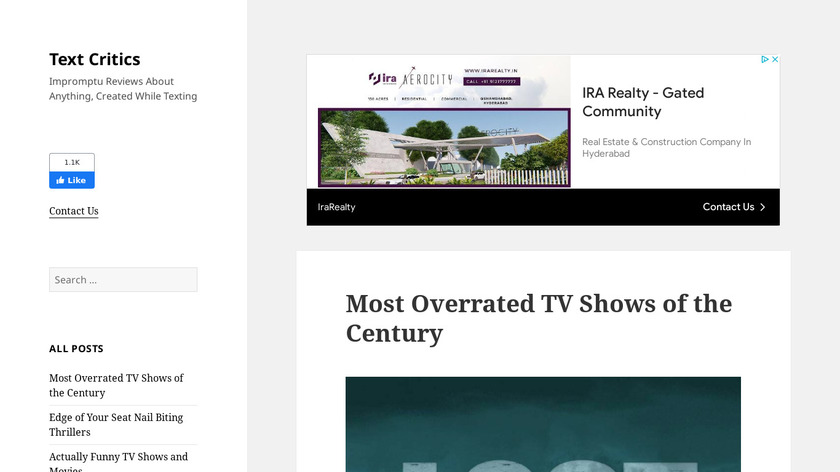This screenshot has width=840, height=472.
Task: Click the 1.1K like count box
Action: pos(72,162)
